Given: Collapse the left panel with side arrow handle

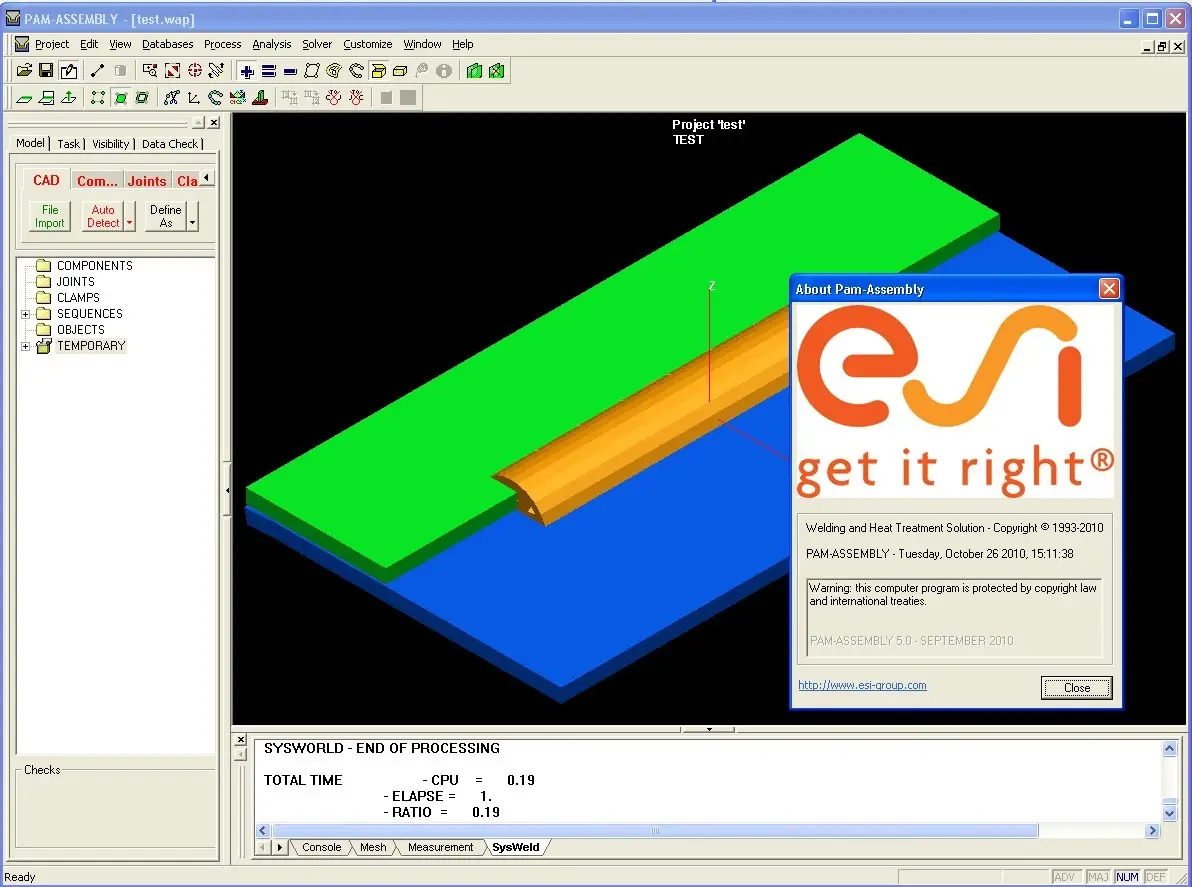Looking at the screenshot, I should point(227,490).
